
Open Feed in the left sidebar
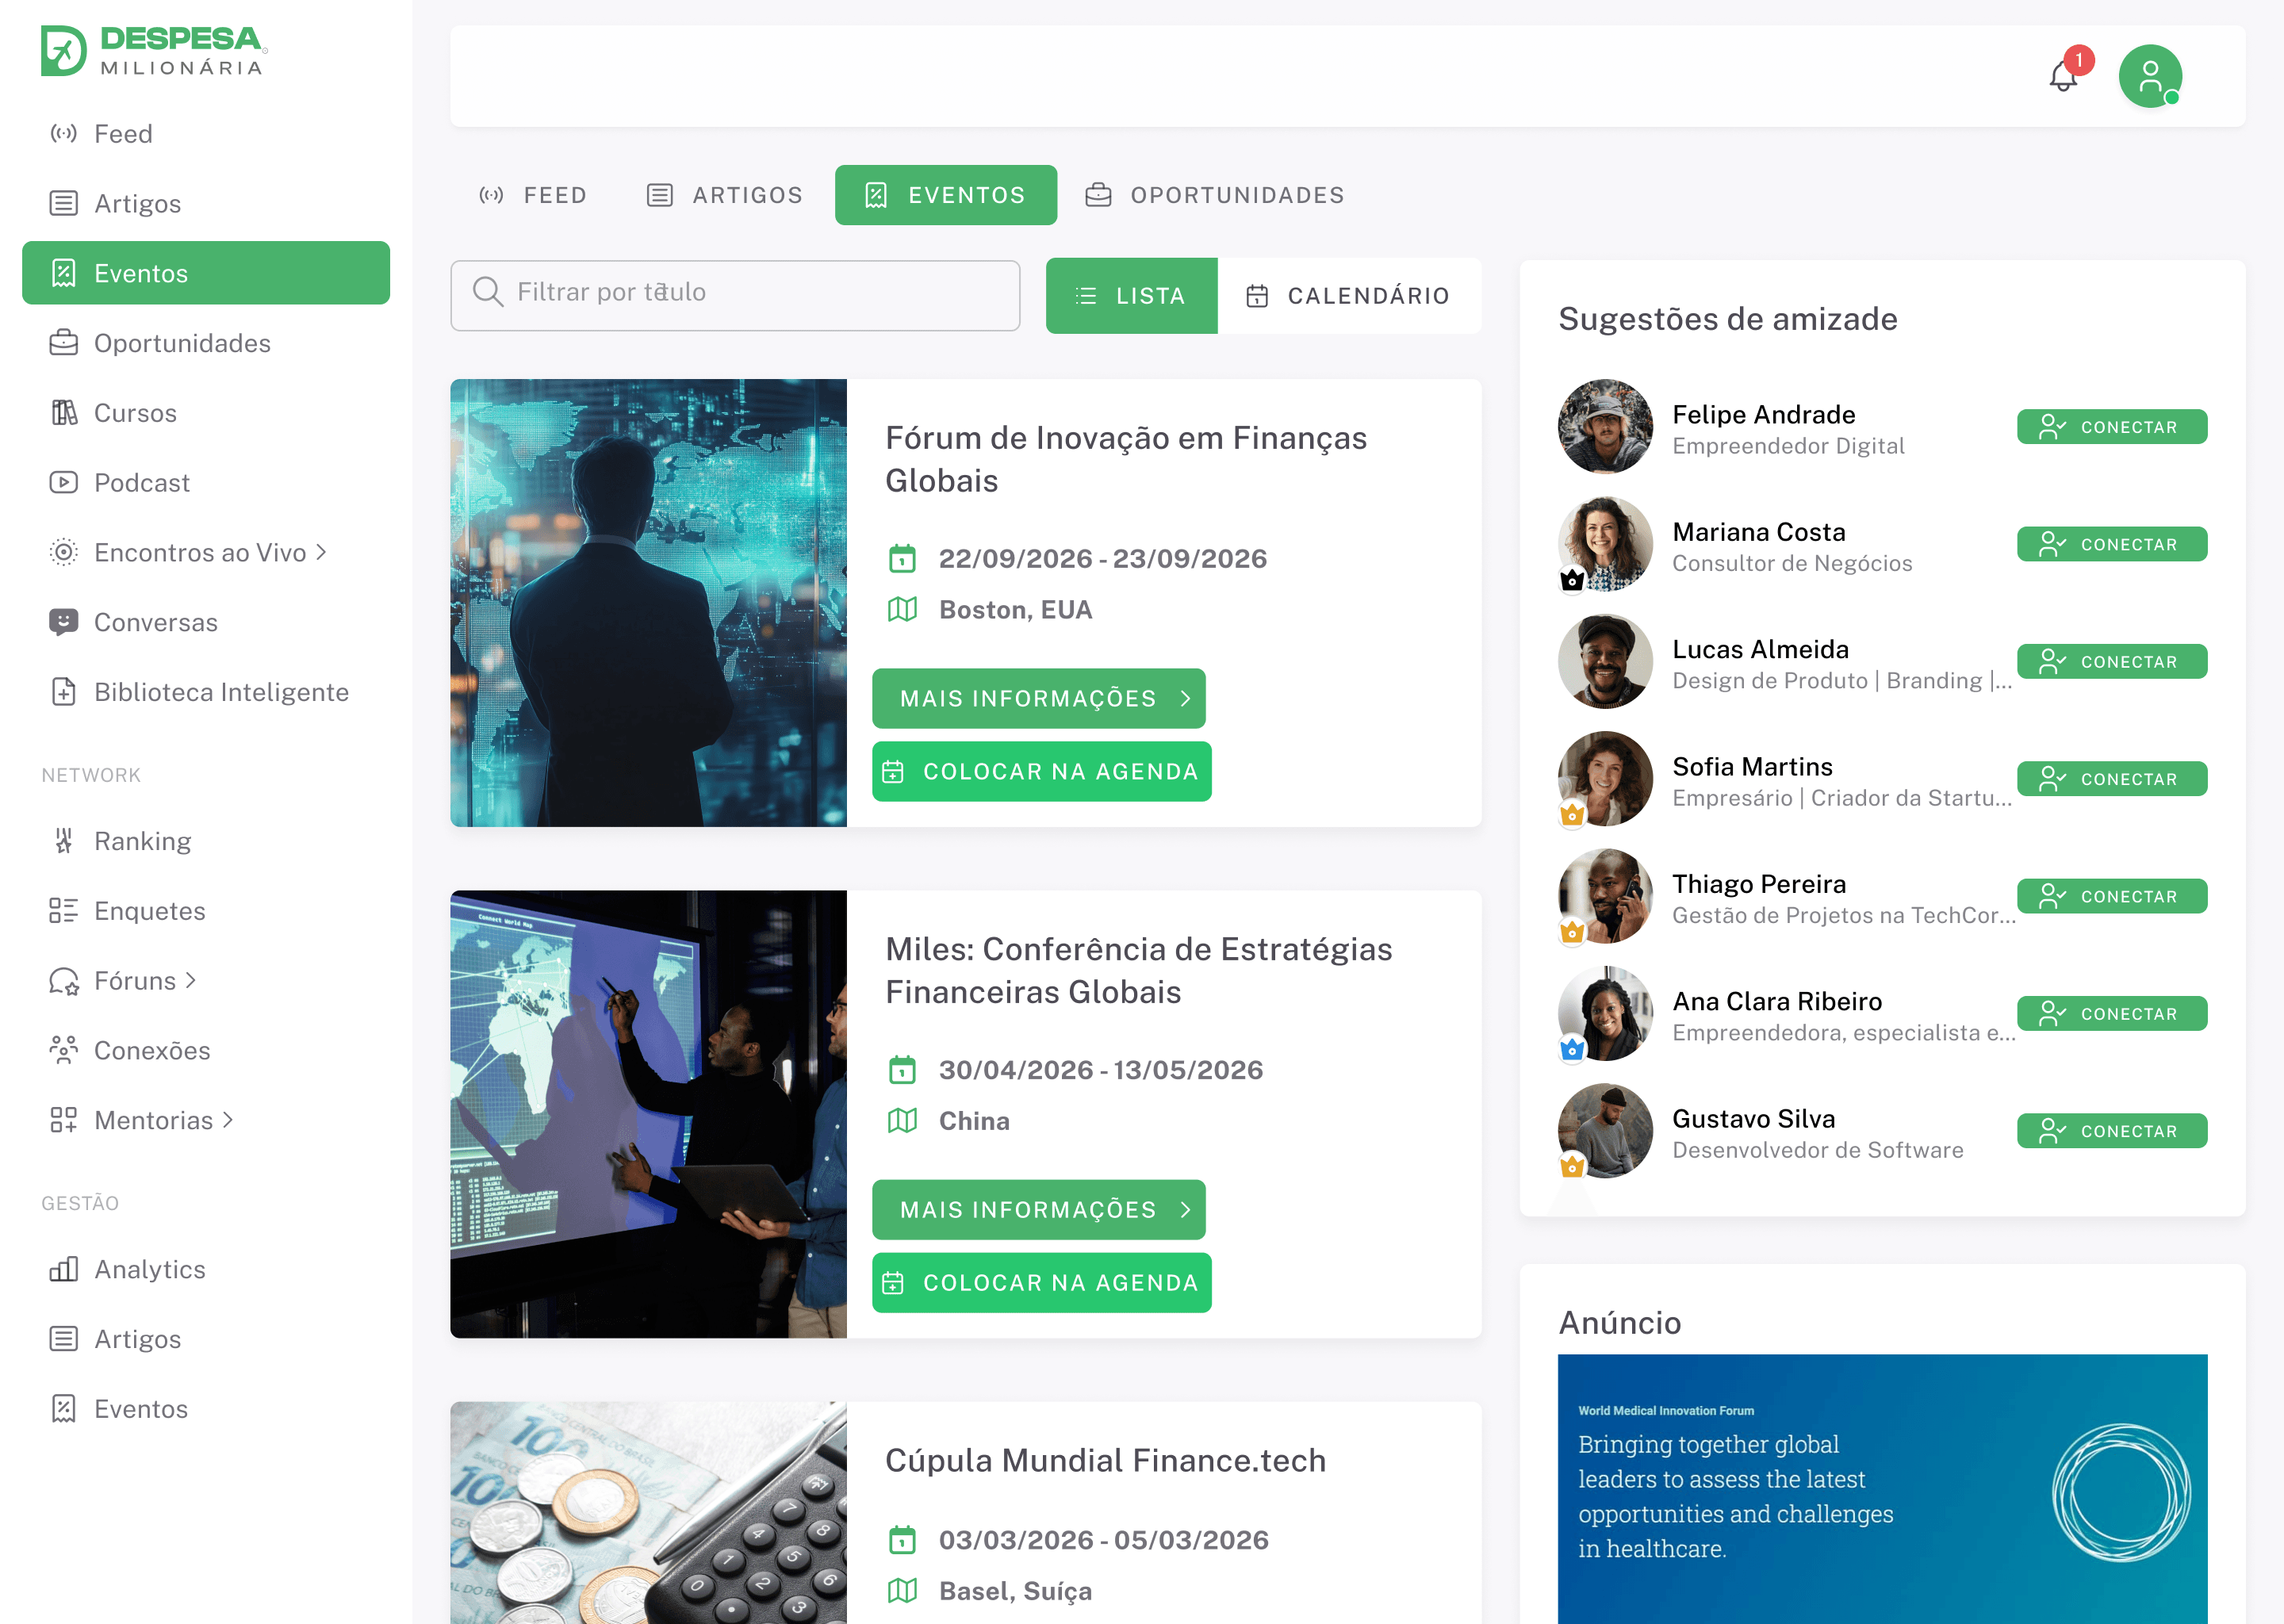tap(206, 133)
